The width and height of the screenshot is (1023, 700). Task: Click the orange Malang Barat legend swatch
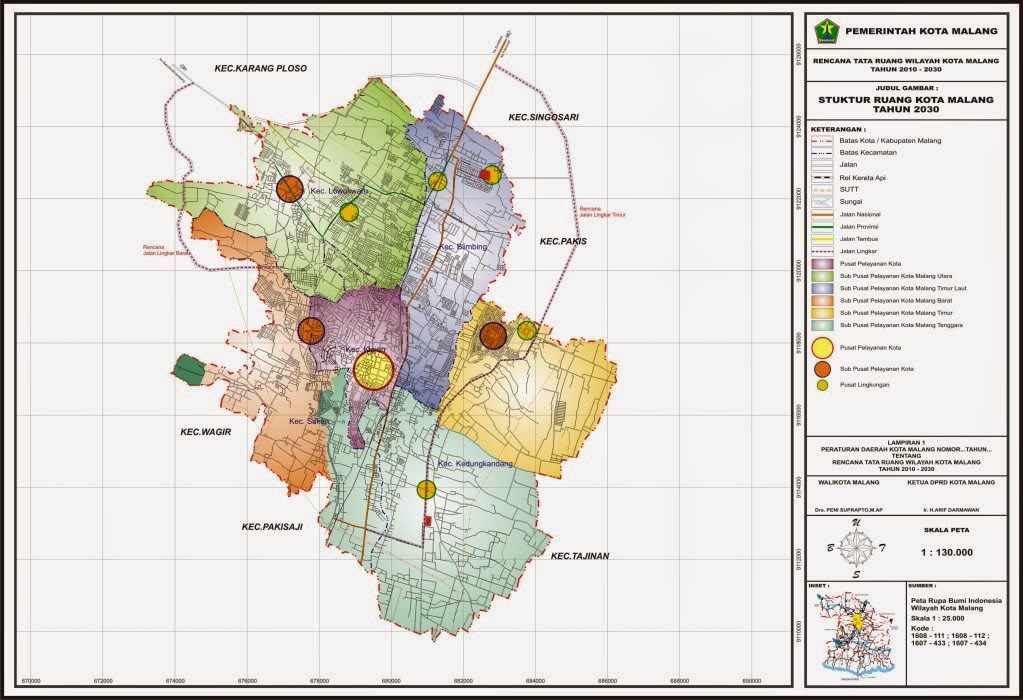(822, 301)
